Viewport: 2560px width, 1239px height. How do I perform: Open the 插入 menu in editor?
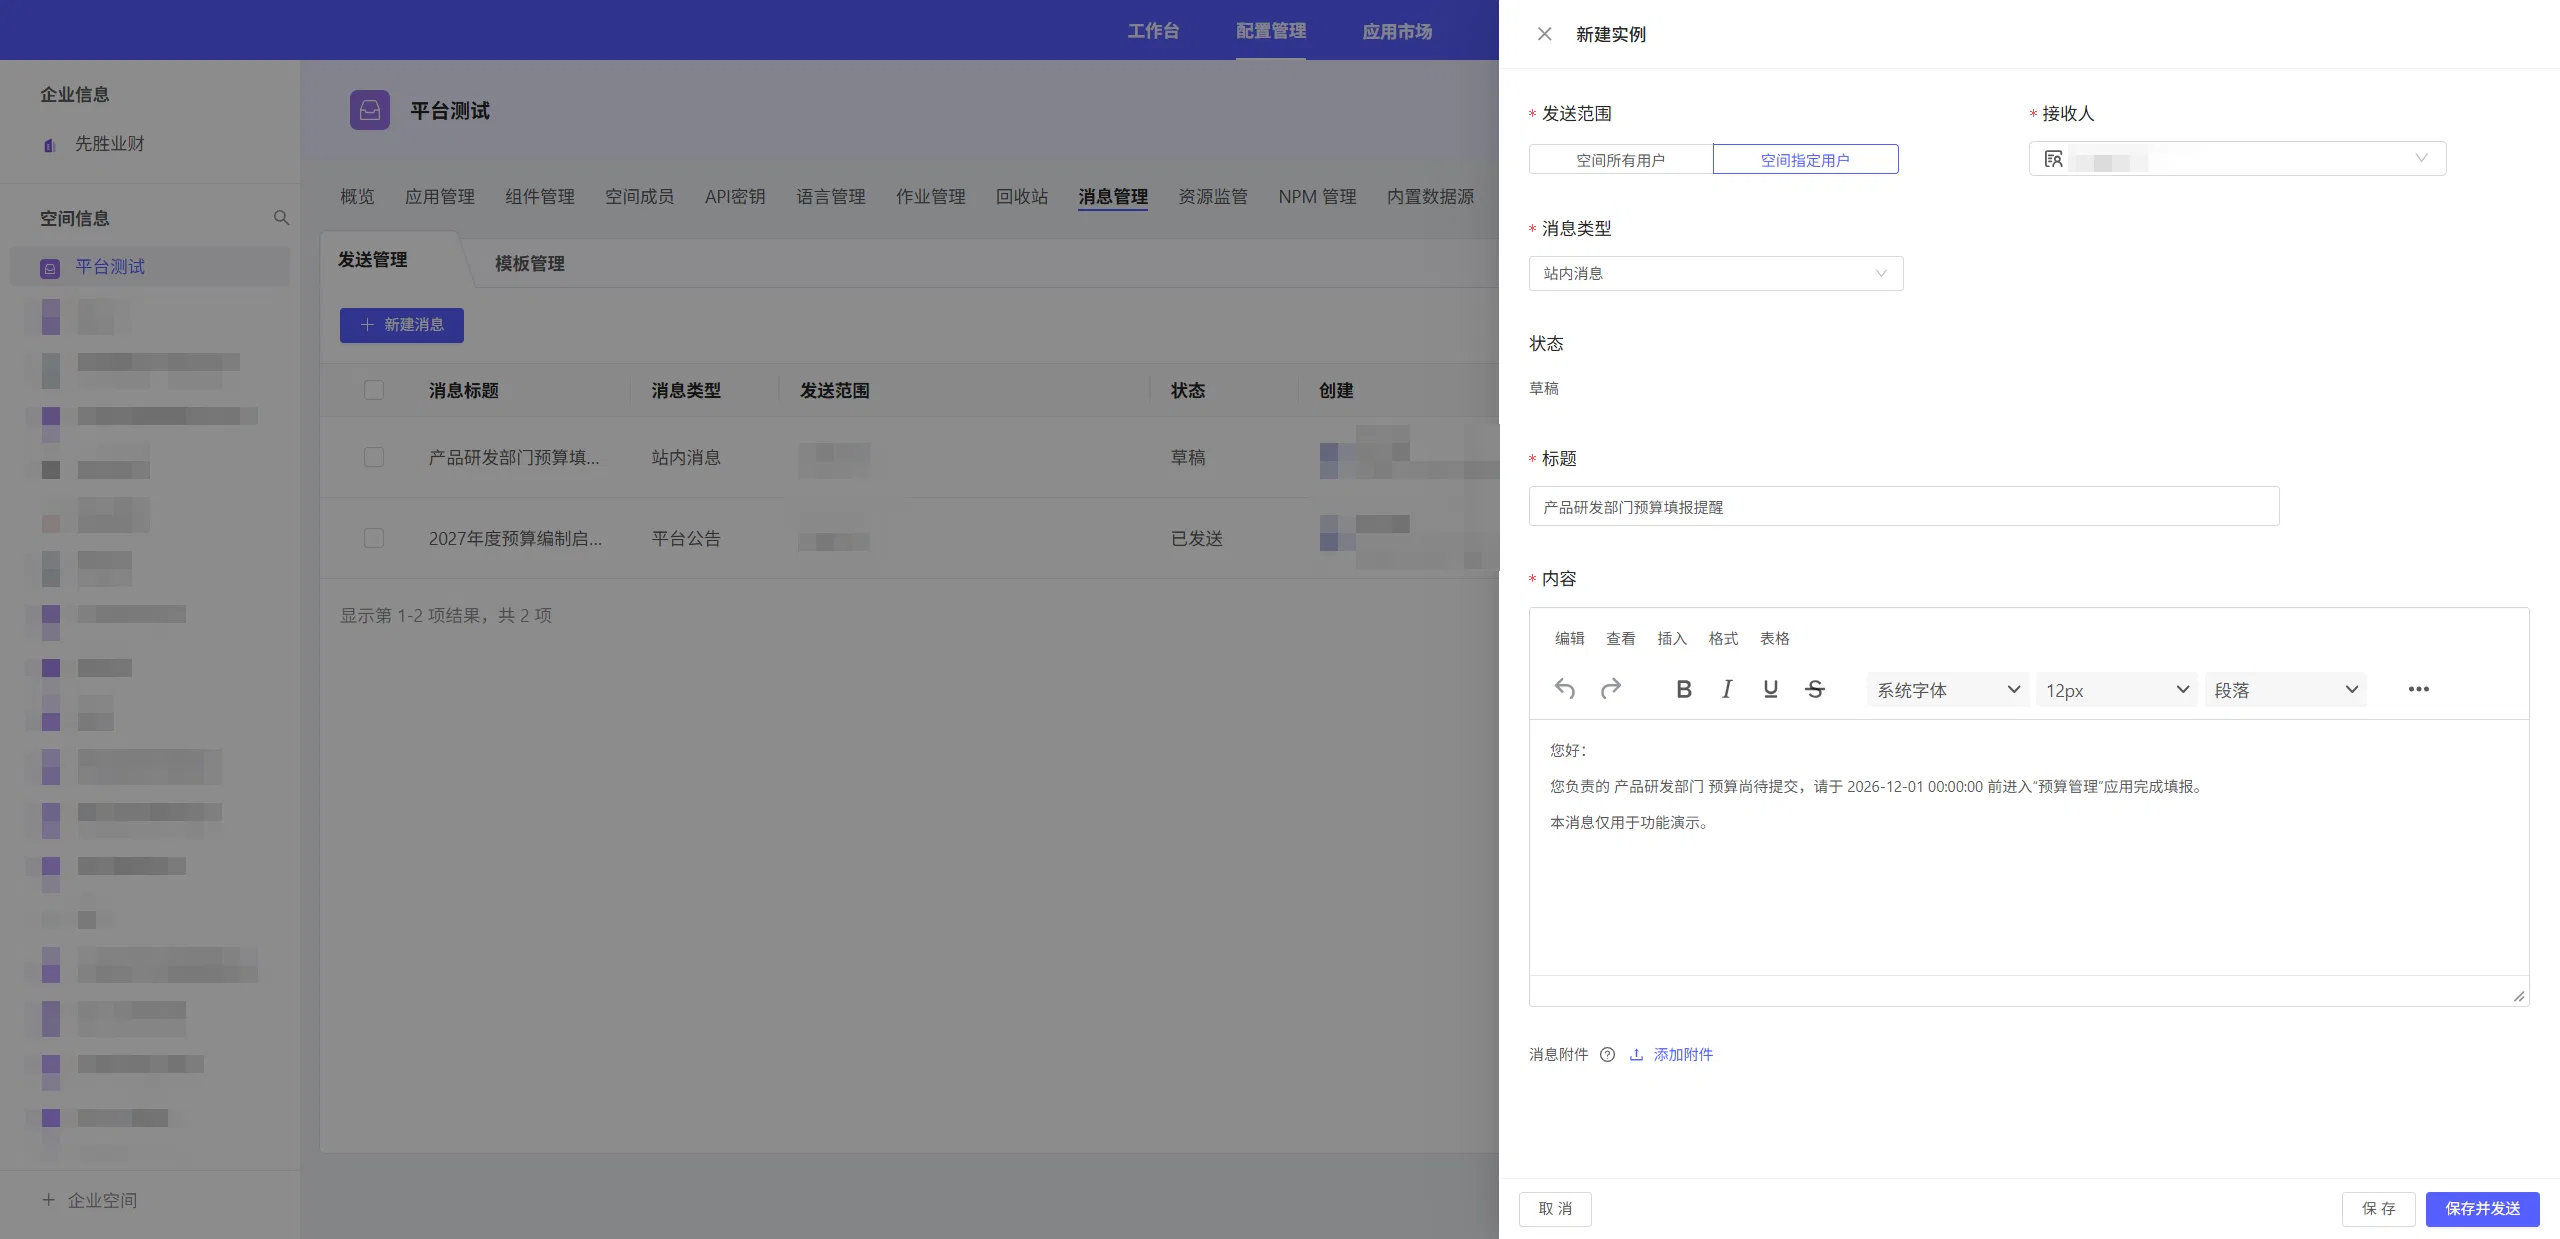click(1672, 639)
